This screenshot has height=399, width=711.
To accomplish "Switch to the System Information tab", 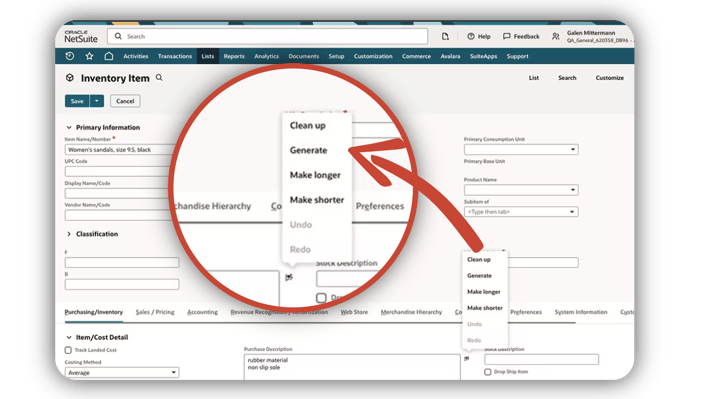I will tap(581, 312).
